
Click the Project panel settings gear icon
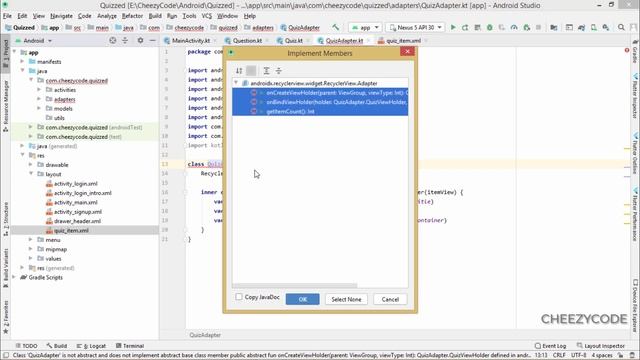tap(140, 40)
